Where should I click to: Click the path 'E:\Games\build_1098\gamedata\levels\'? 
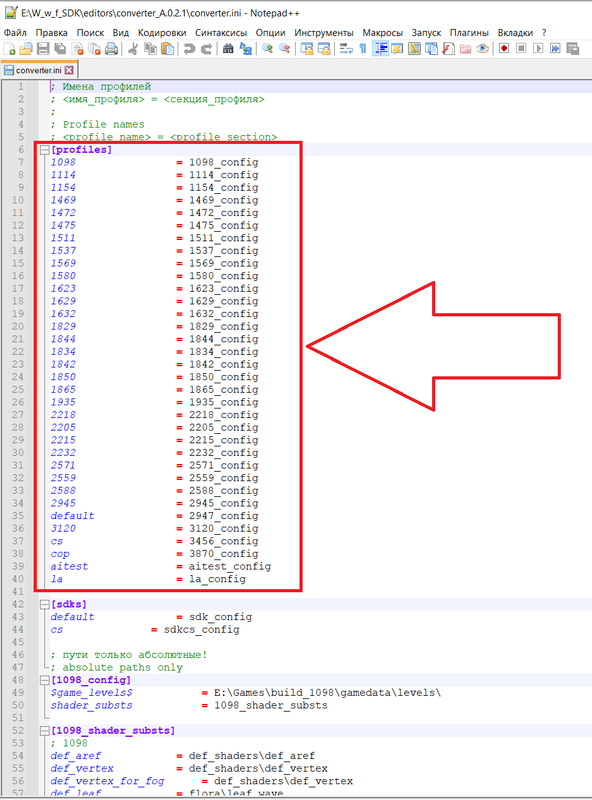tap(327, 693)
